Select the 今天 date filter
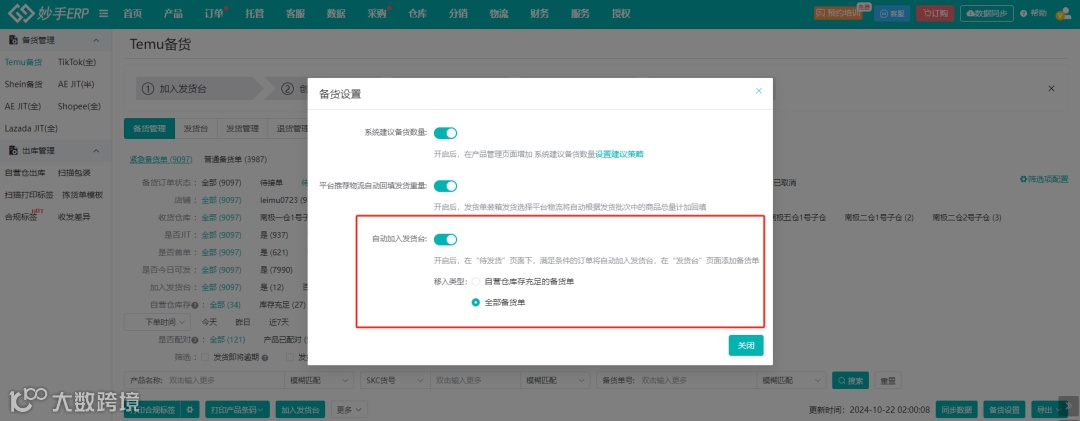The width and height of the screenshot is (1080, 421). click(x=209, y=322)
